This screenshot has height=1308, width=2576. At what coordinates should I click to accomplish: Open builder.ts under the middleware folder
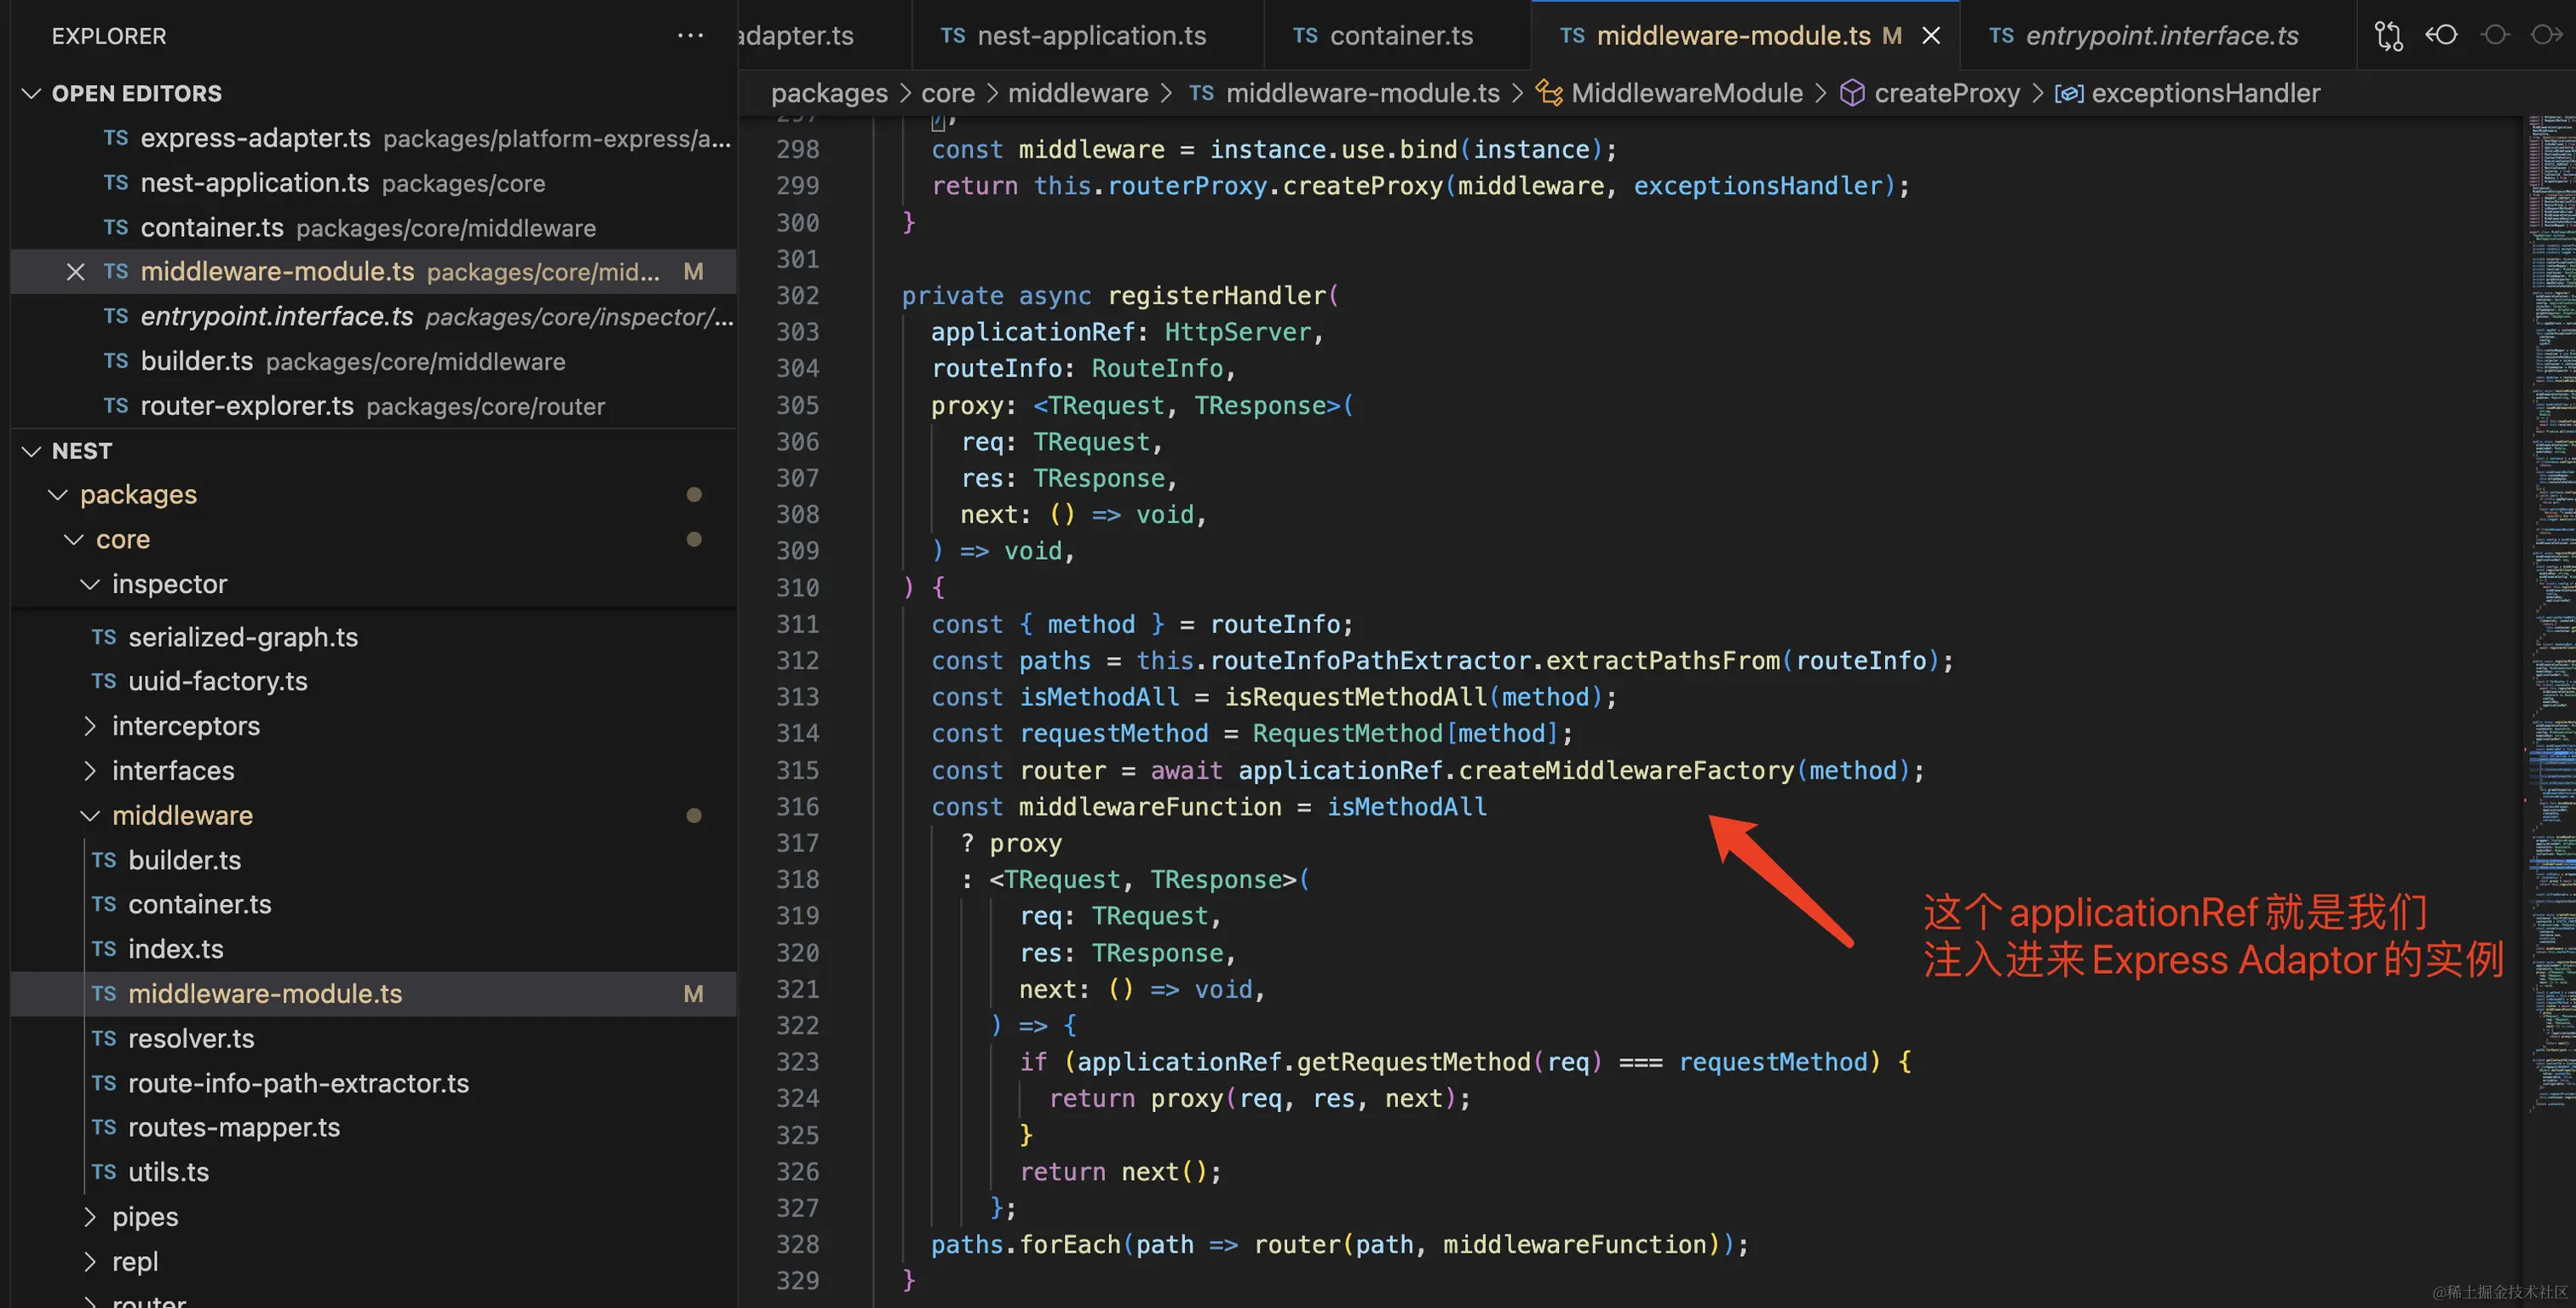pyautogui.click(x=374, y=860)
